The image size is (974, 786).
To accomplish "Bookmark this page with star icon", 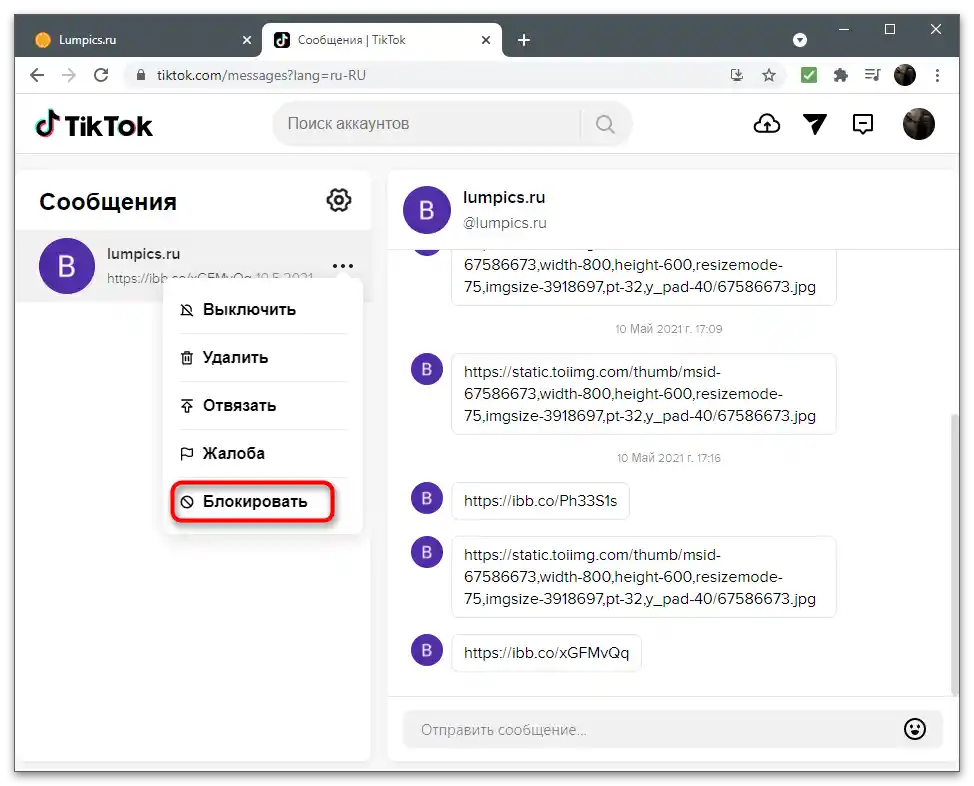I will [769, 75].
